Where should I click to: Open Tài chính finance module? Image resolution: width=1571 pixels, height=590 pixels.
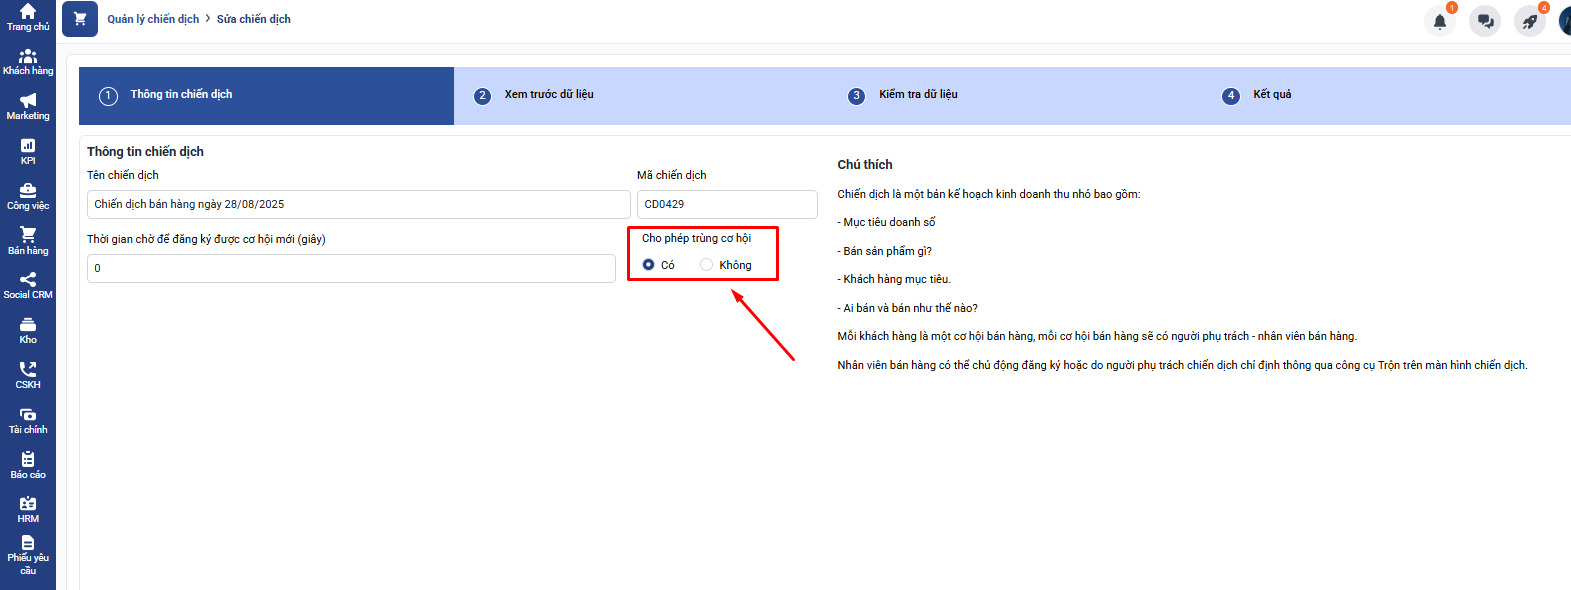click(x=28, y=421)
